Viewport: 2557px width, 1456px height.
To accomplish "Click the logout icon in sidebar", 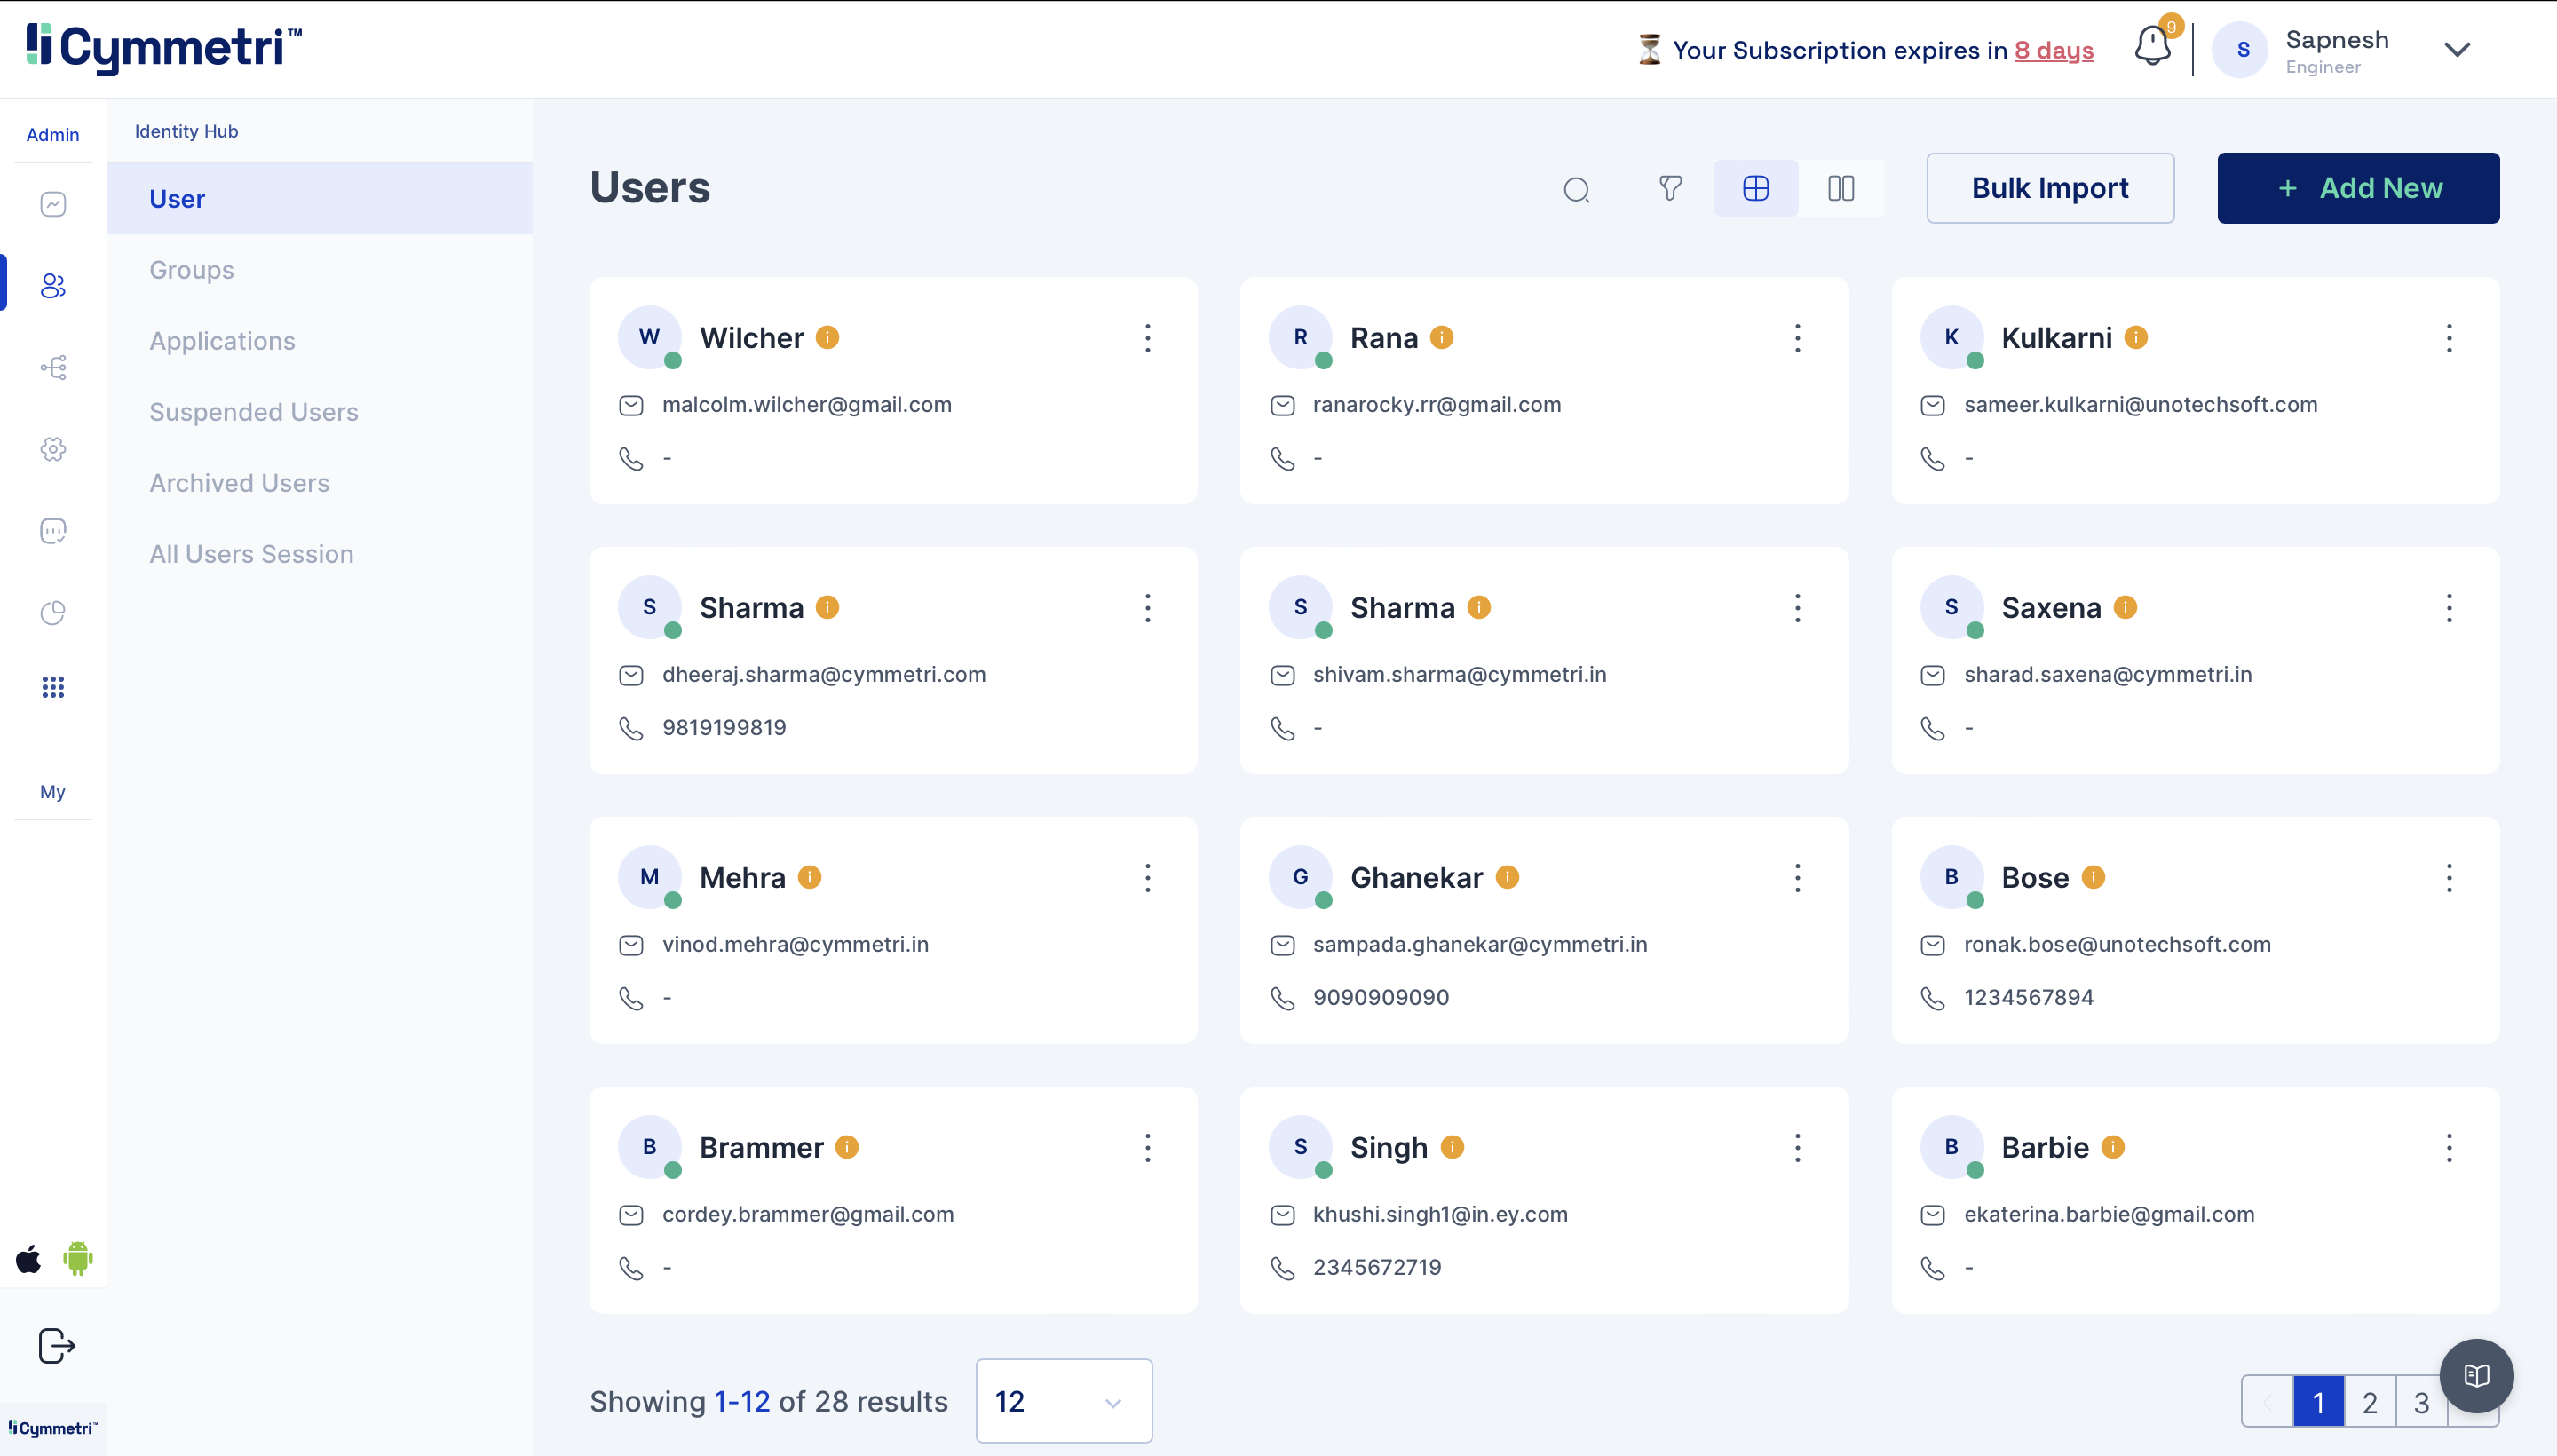I will click(56, 1345).
